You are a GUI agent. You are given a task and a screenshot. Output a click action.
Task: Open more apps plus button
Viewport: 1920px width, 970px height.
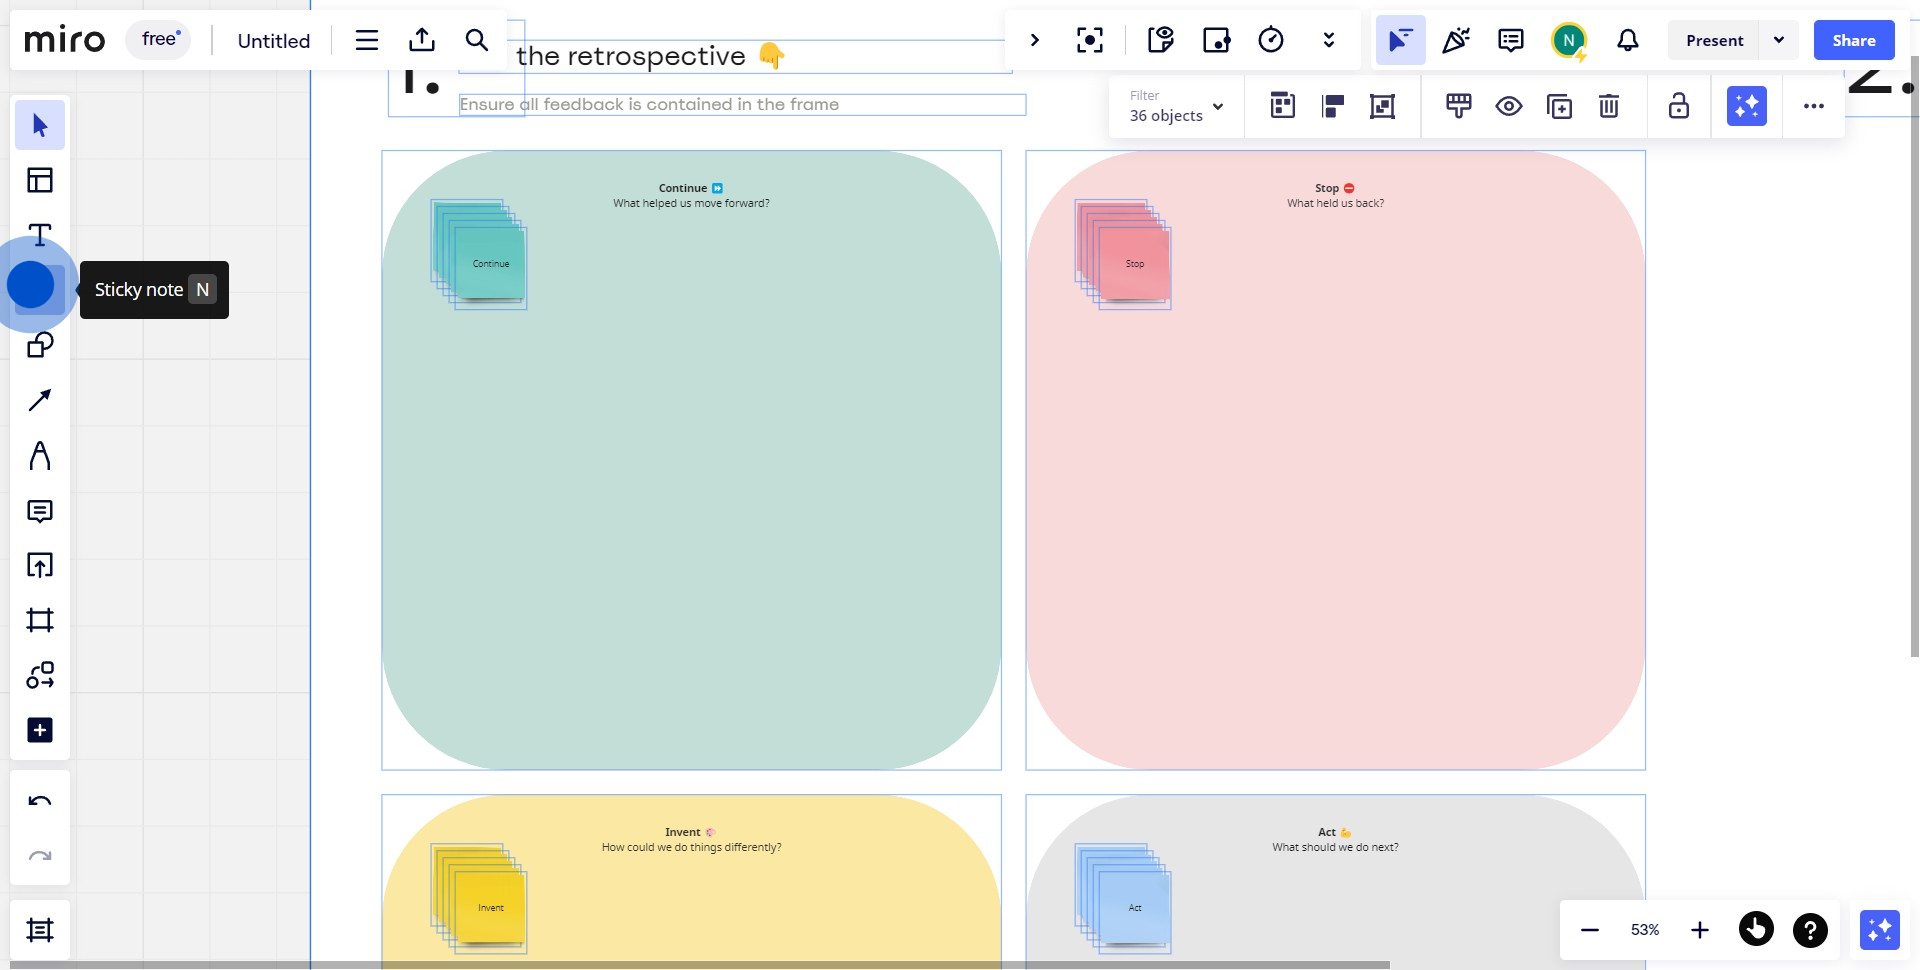(x=40, y=730)
